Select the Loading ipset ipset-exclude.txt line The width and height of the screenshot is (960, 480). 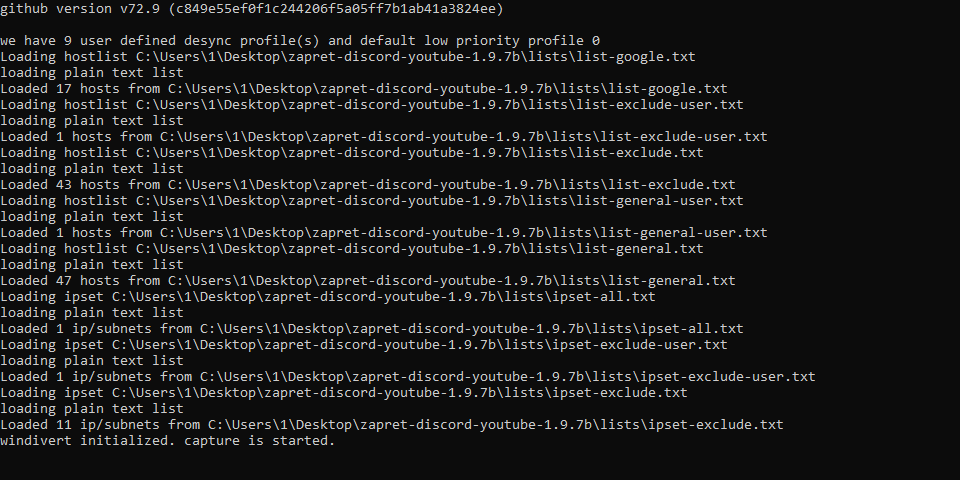[343, 393]
